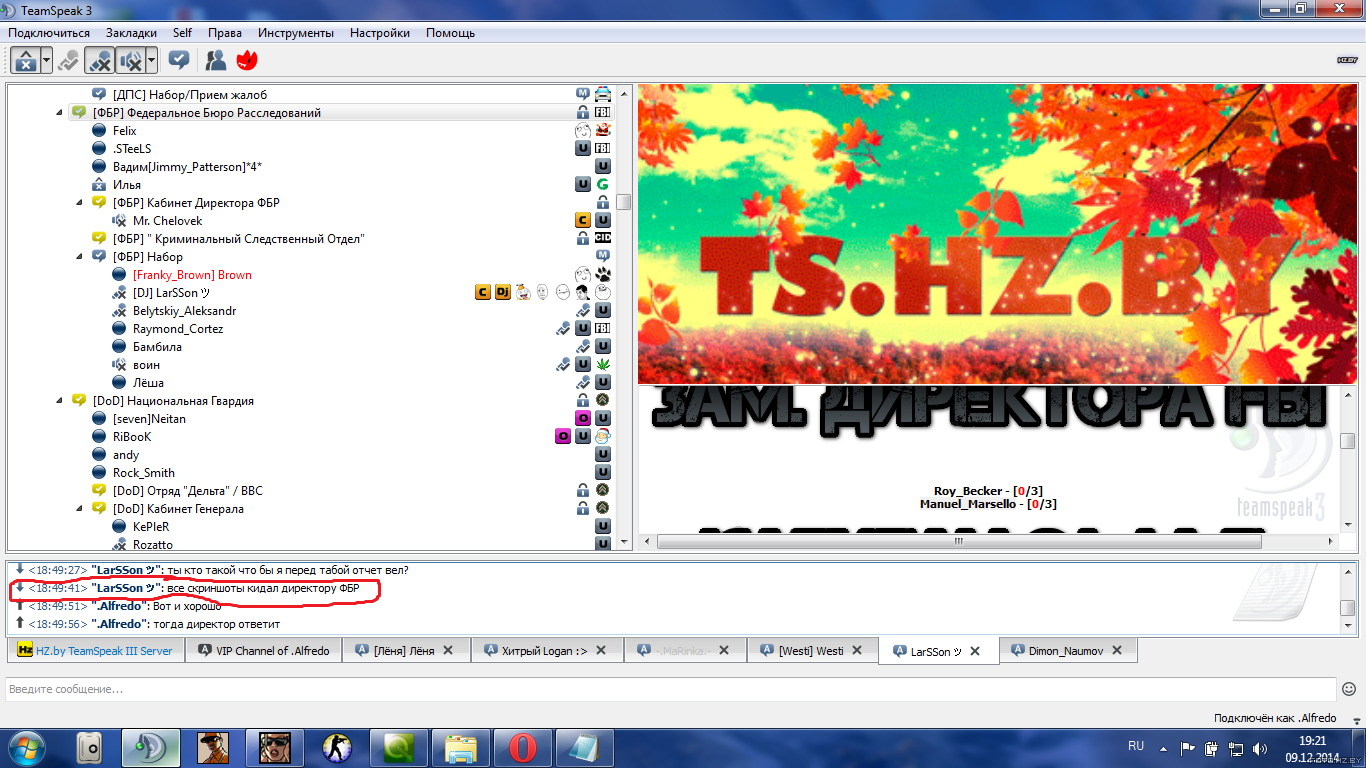The height and width of the screenshot is (768, 1366).
Task: Select user Вадим[Jimmy_Patterson]*4*
Action: [x=187, y=167]
